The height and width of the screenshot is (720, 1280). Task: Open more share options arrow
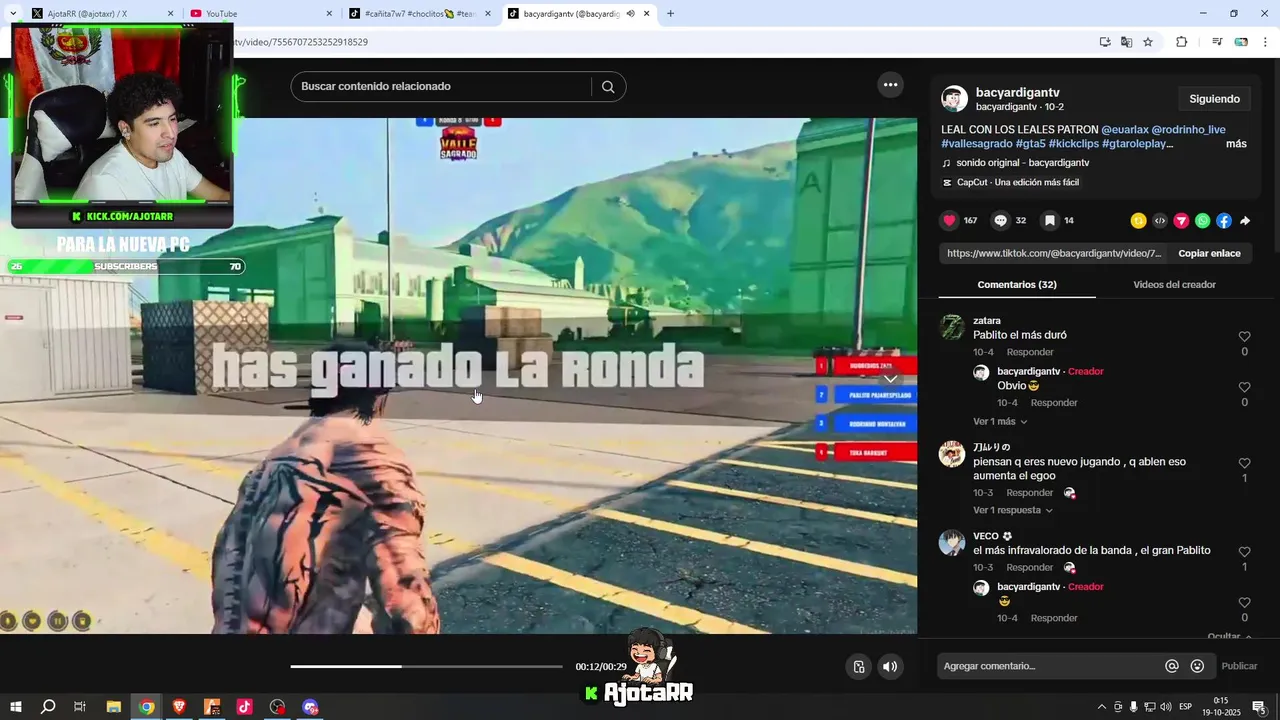(1245, 221)
